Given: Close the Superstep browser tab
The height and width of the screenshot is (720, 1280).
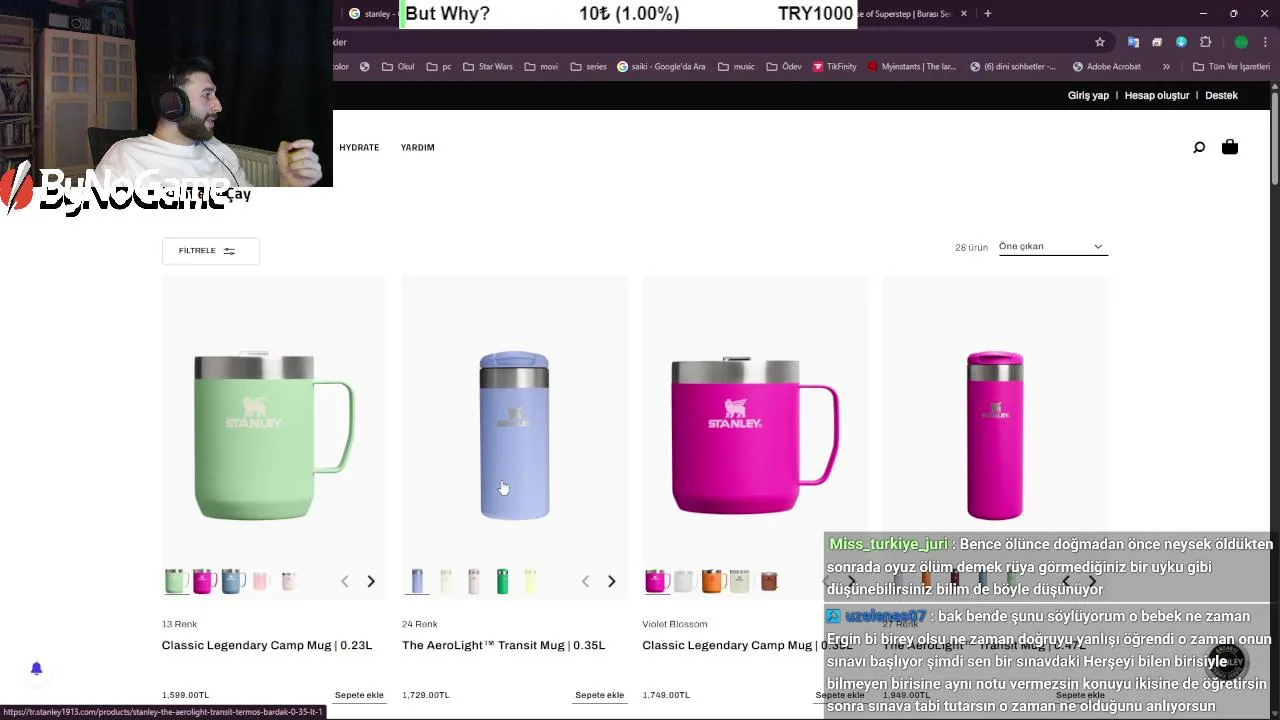Looking at the screenshot, I should click(964, 13).
